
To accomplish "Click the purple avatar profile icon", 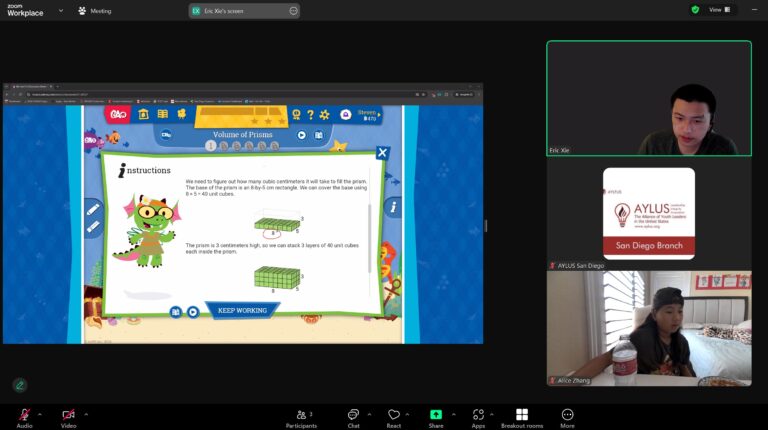I will click(345, 115).
